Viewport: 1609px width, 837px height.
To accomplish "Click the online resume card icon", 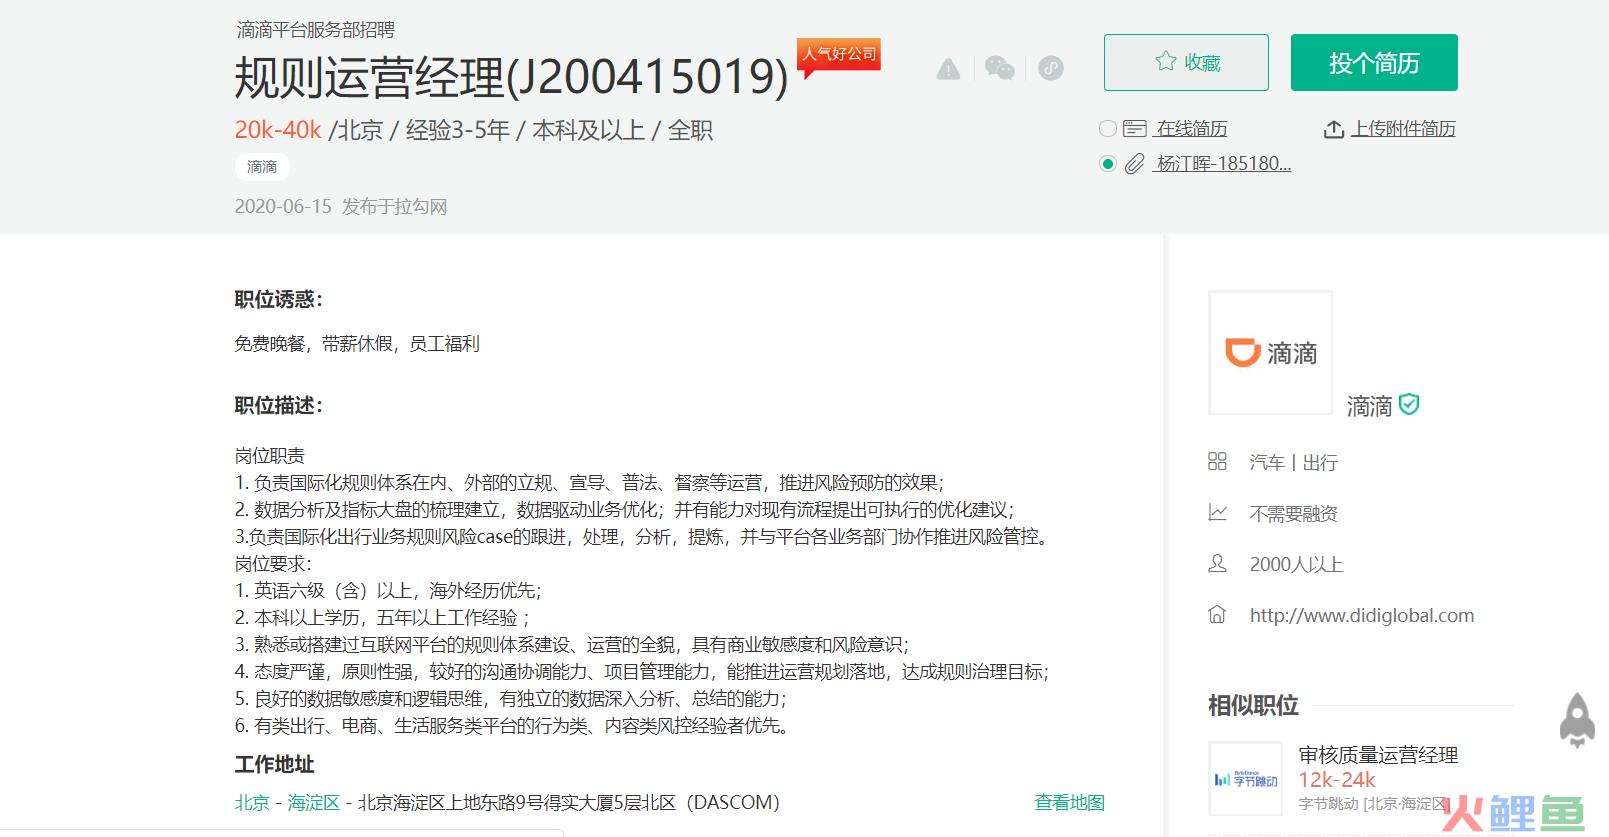I will (1134, 128).
